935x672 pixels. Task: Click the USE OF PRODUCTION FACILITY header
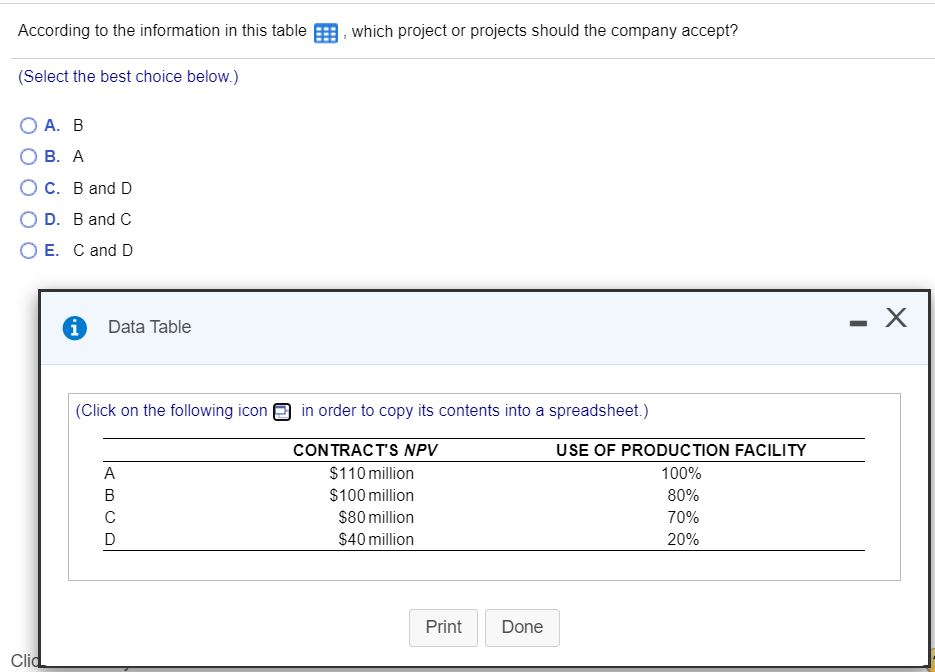point(681,450)
